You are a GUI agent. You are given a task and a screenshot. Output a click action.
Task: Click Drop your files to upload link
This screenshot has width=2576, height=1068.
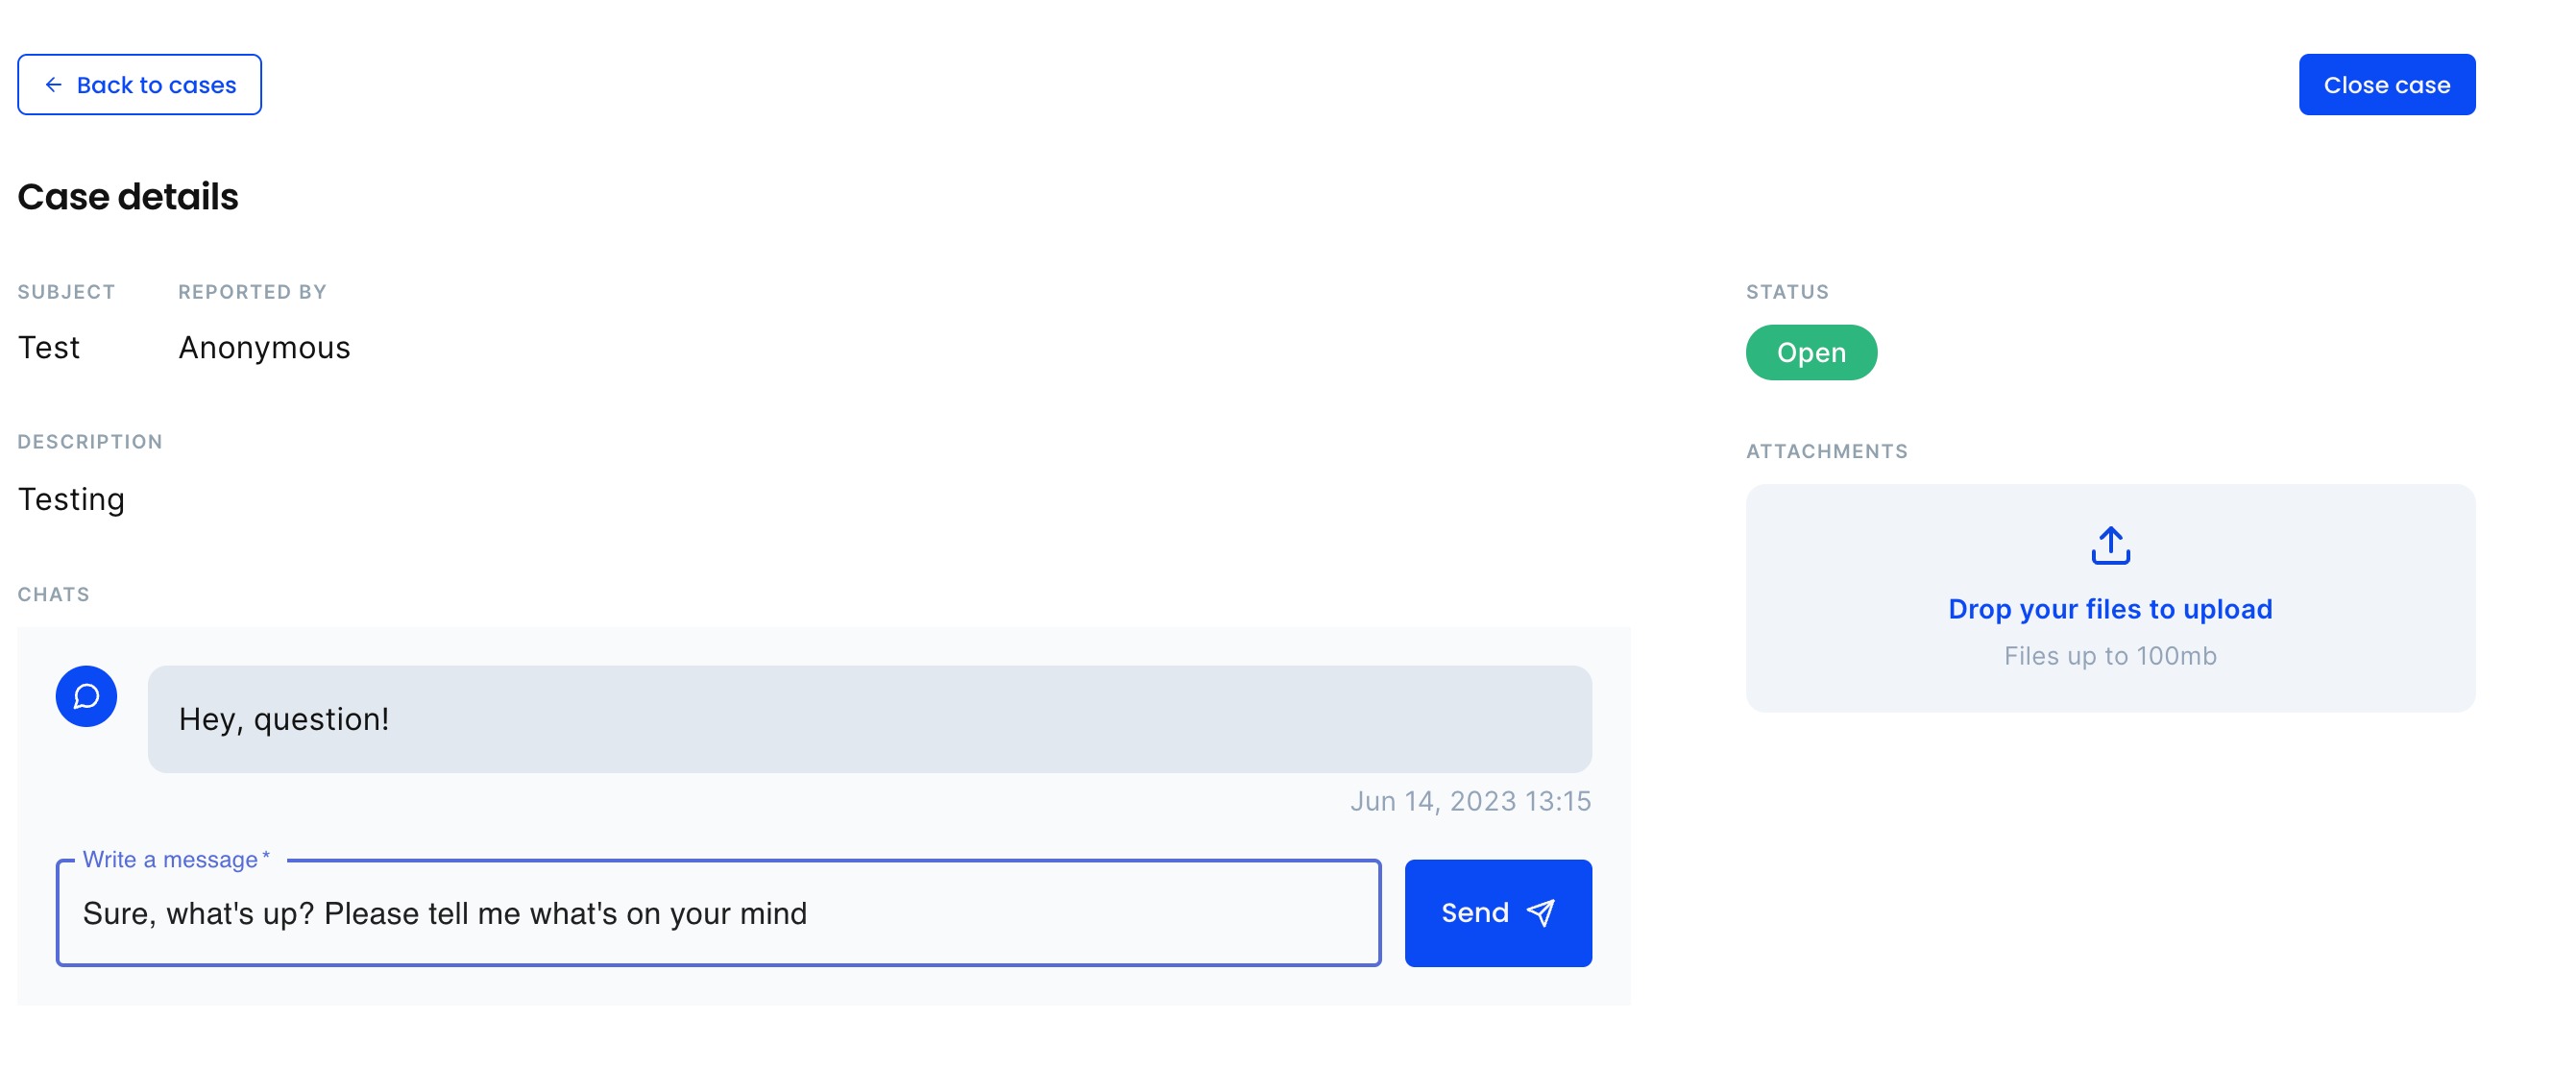coord(2110,609)
